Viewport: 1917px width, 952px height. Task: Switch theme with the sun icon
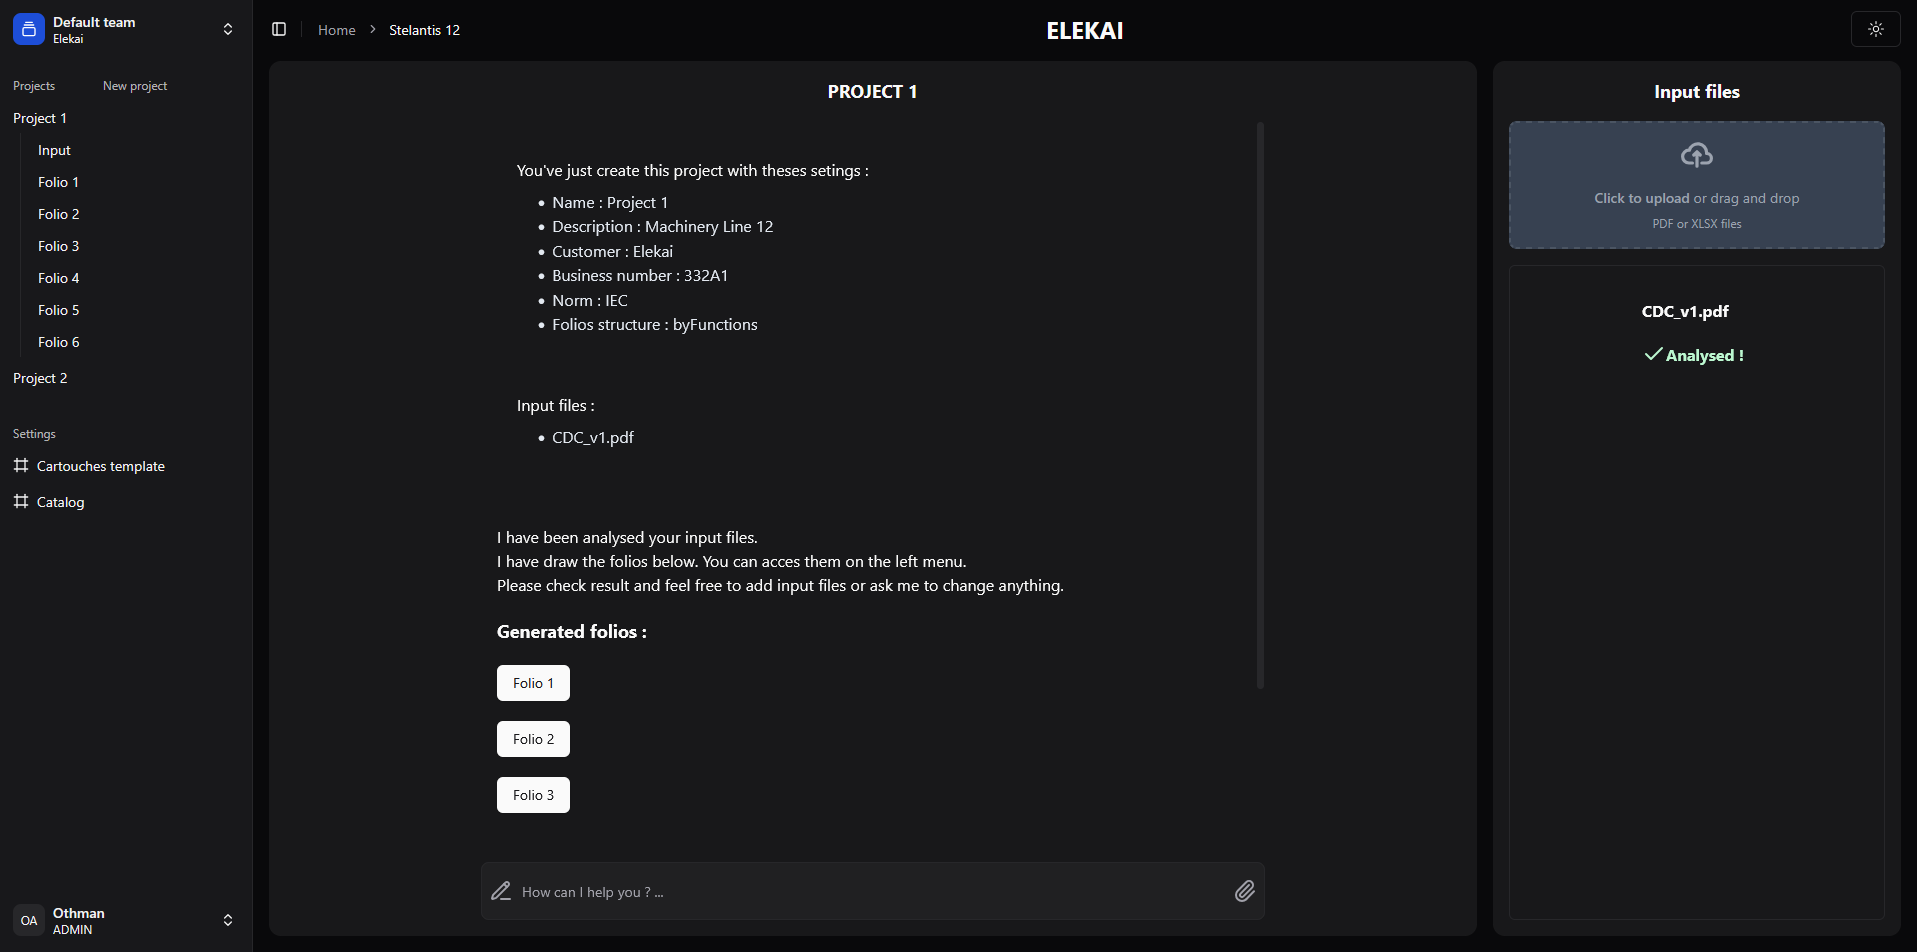(x=1875, y=30)
